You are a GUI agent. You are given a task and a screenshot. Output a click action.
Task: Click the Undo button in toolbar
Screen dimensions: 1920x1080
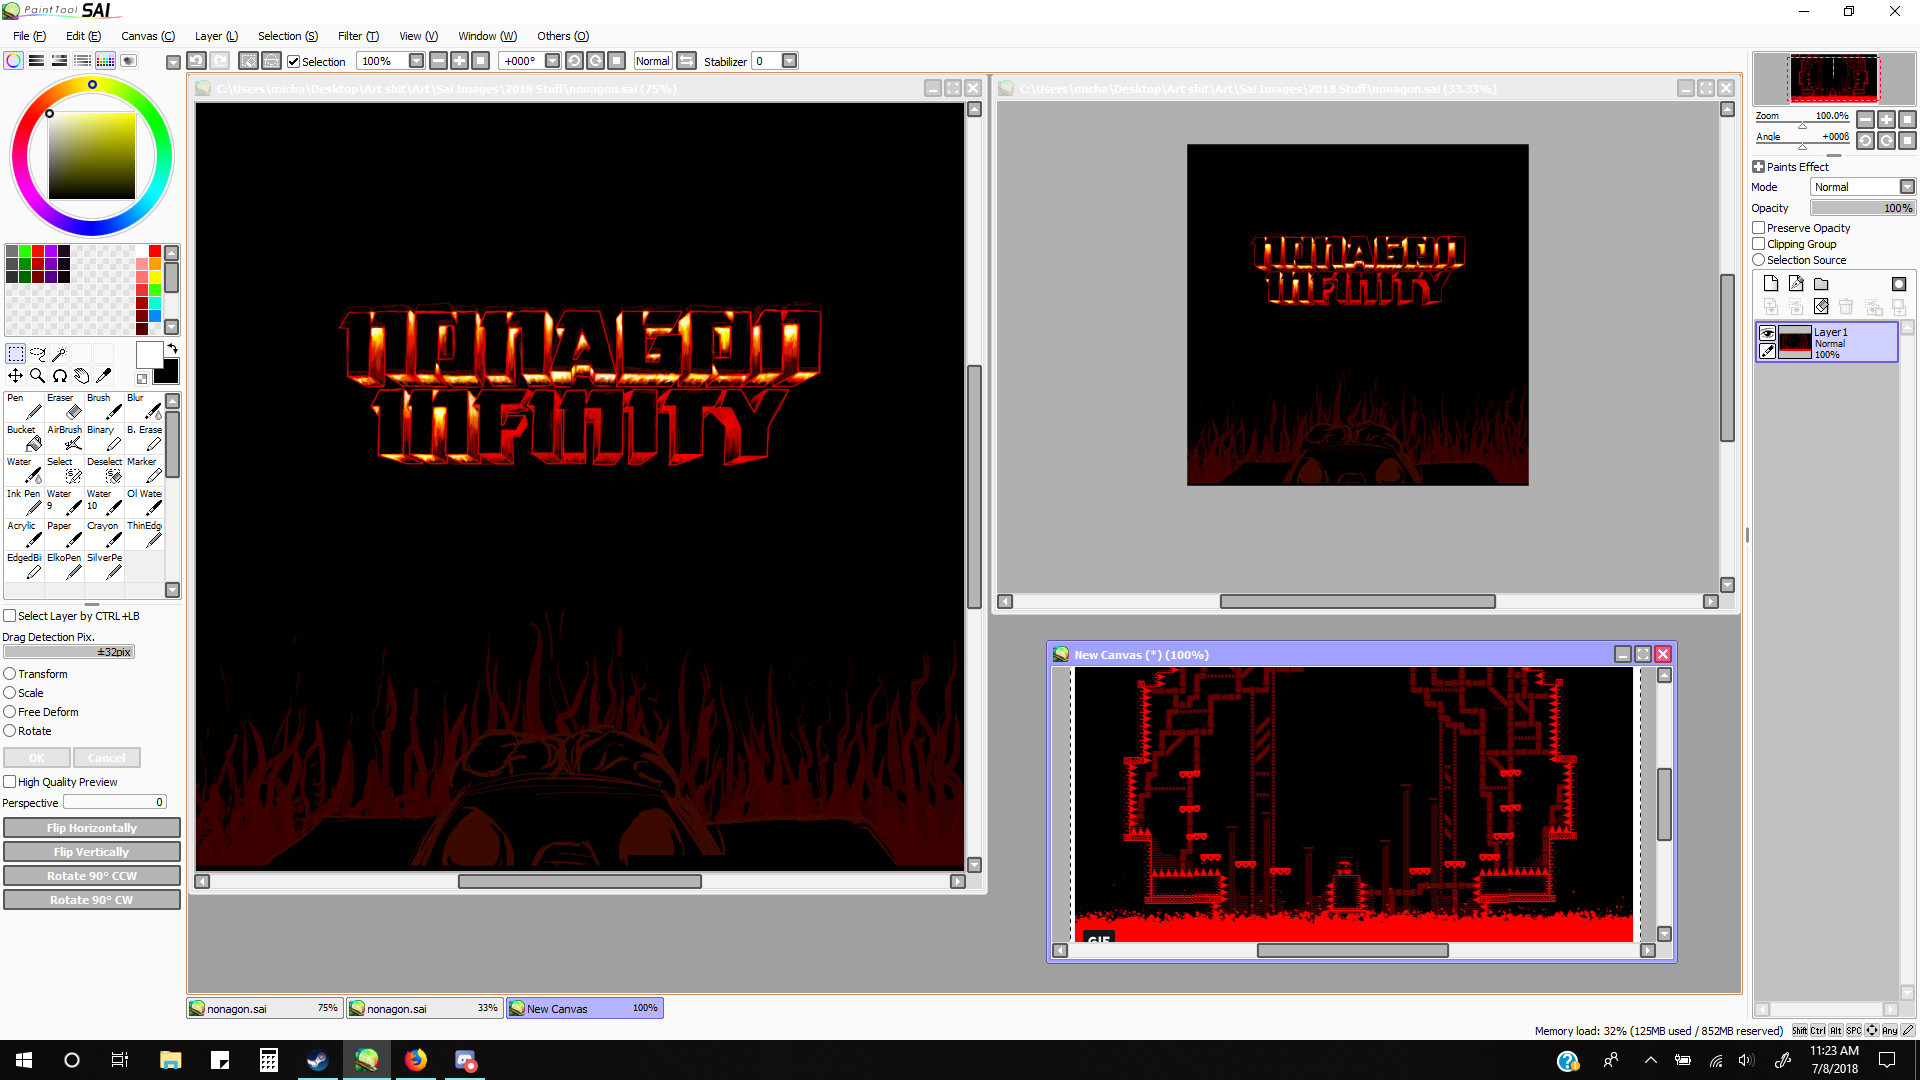tap(197, 61)
